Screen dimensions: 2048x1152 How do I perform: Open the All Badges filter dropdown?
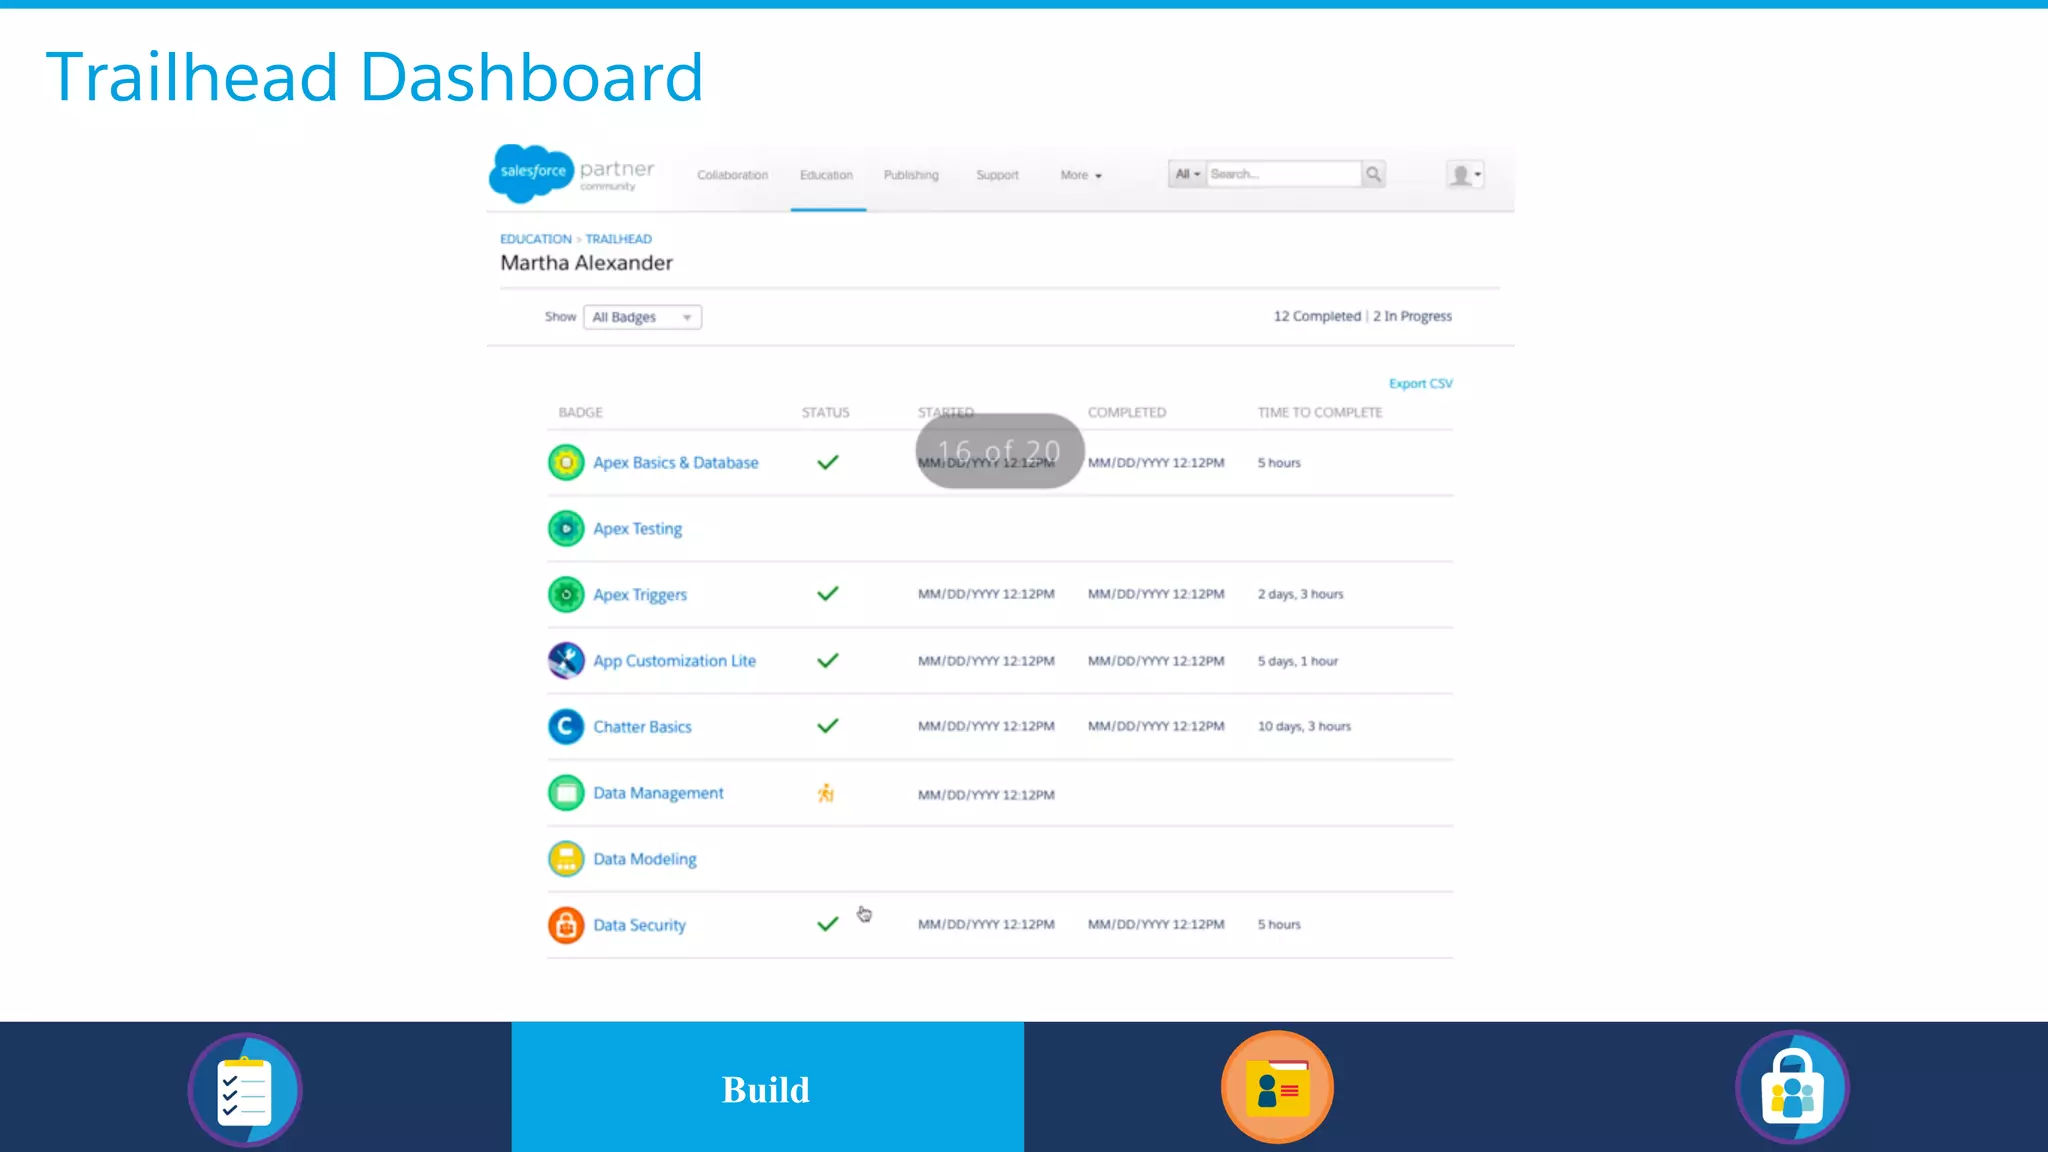coord(643,317)
